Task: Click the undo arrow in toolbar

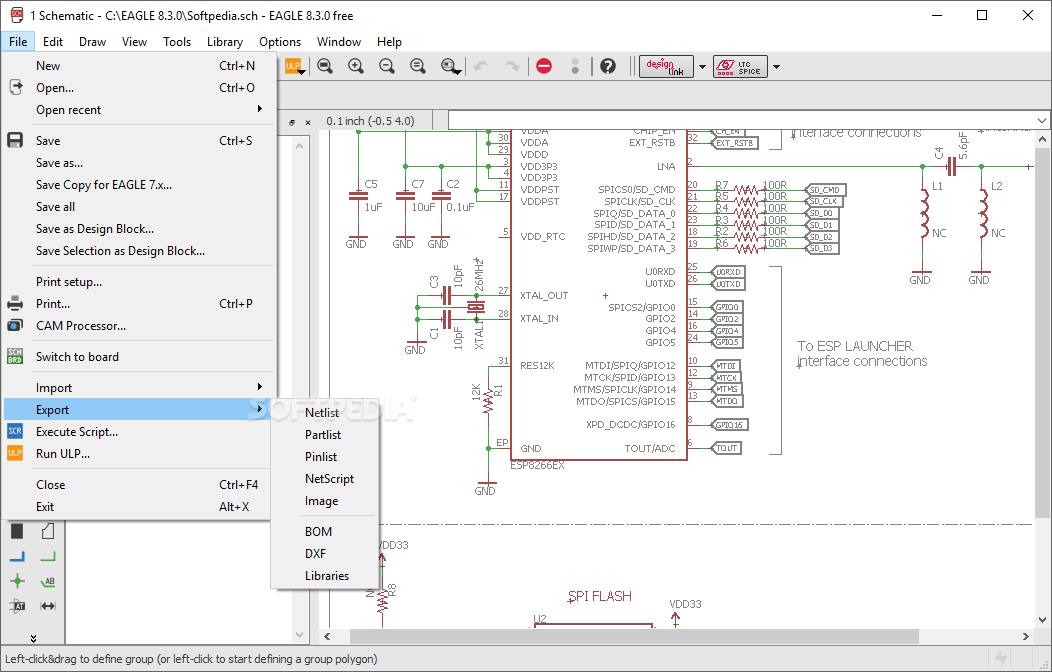Action: tap(480, 66)
